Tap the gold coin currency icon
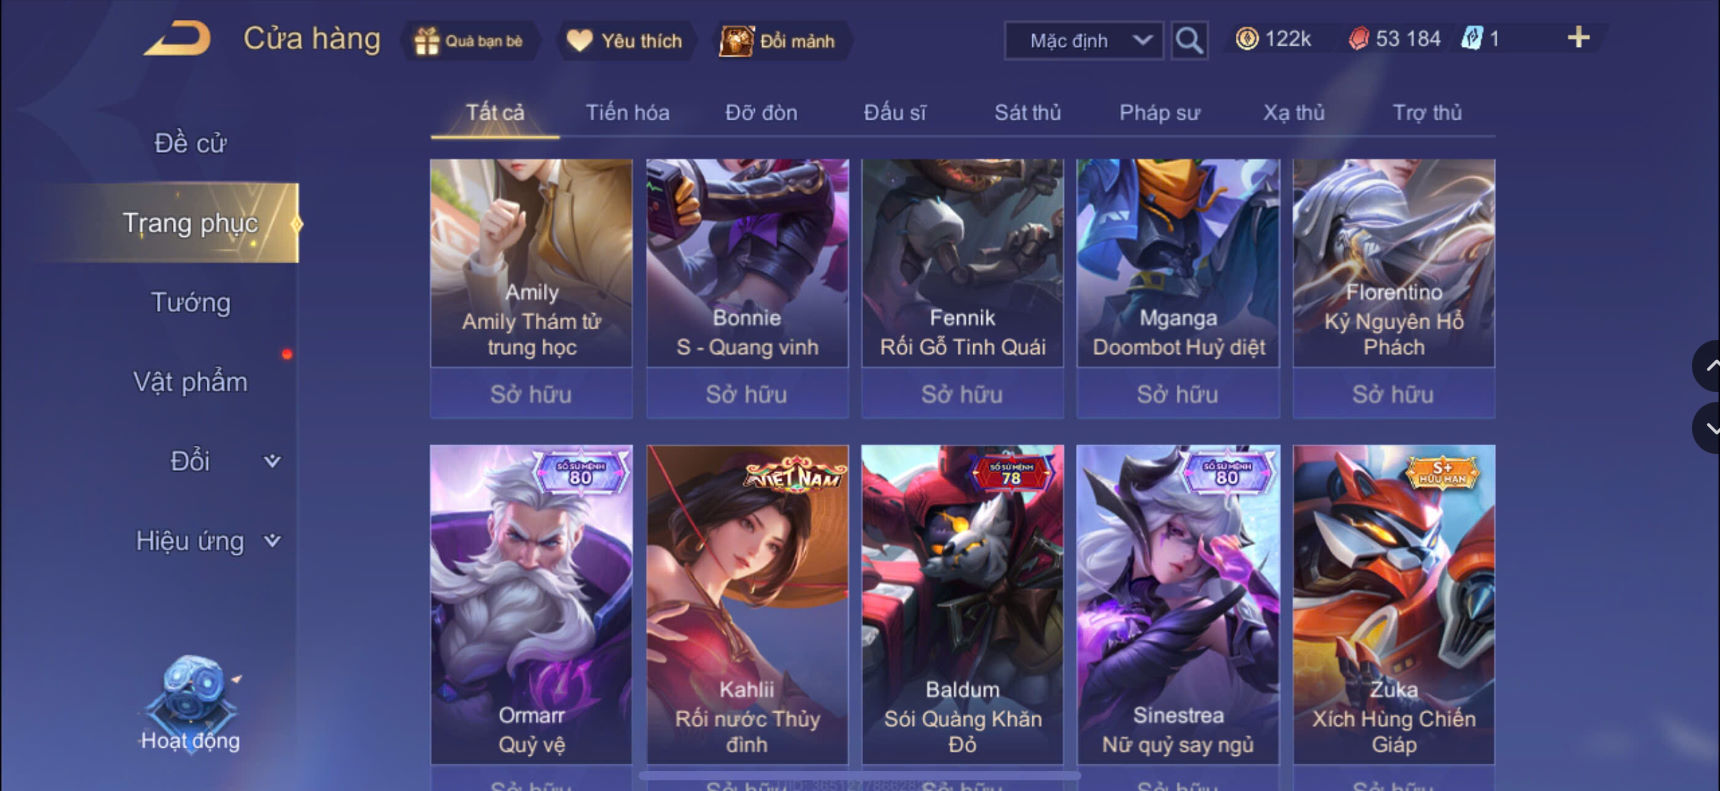This screenshot has width=1720, height=791. click(1247, 39)
